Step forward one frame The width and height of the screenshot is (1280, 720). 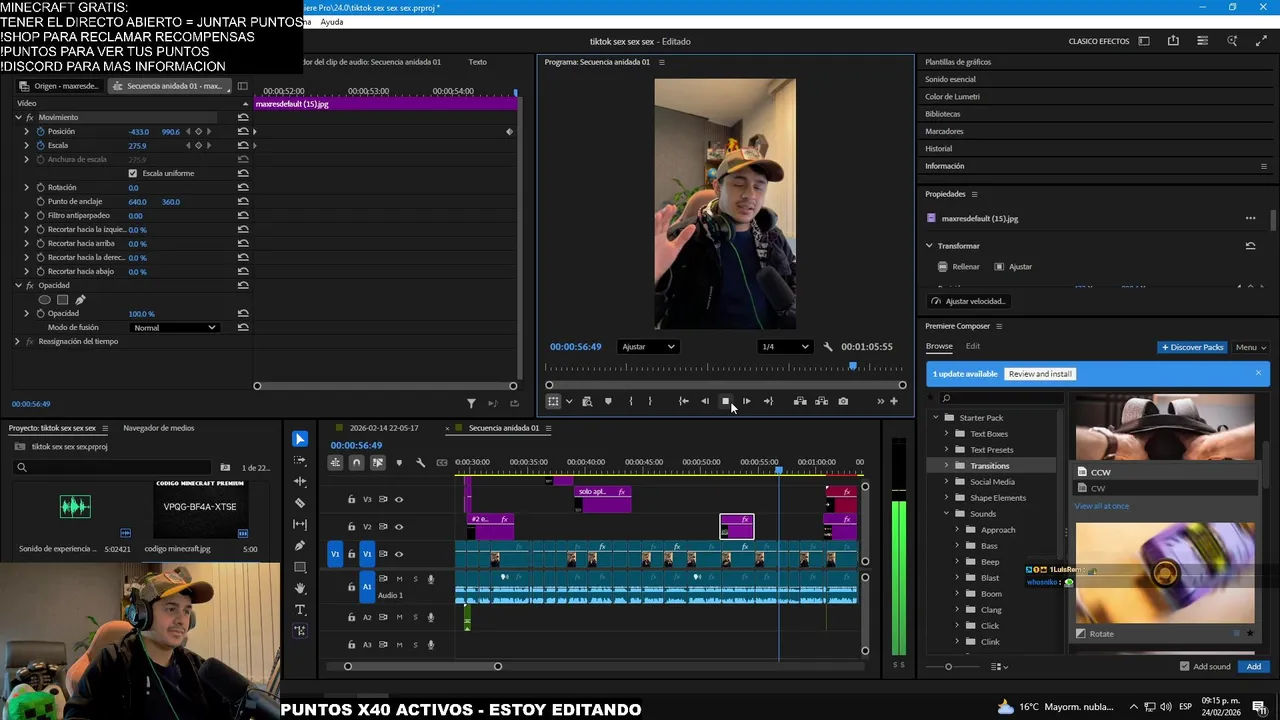(746, 401)
